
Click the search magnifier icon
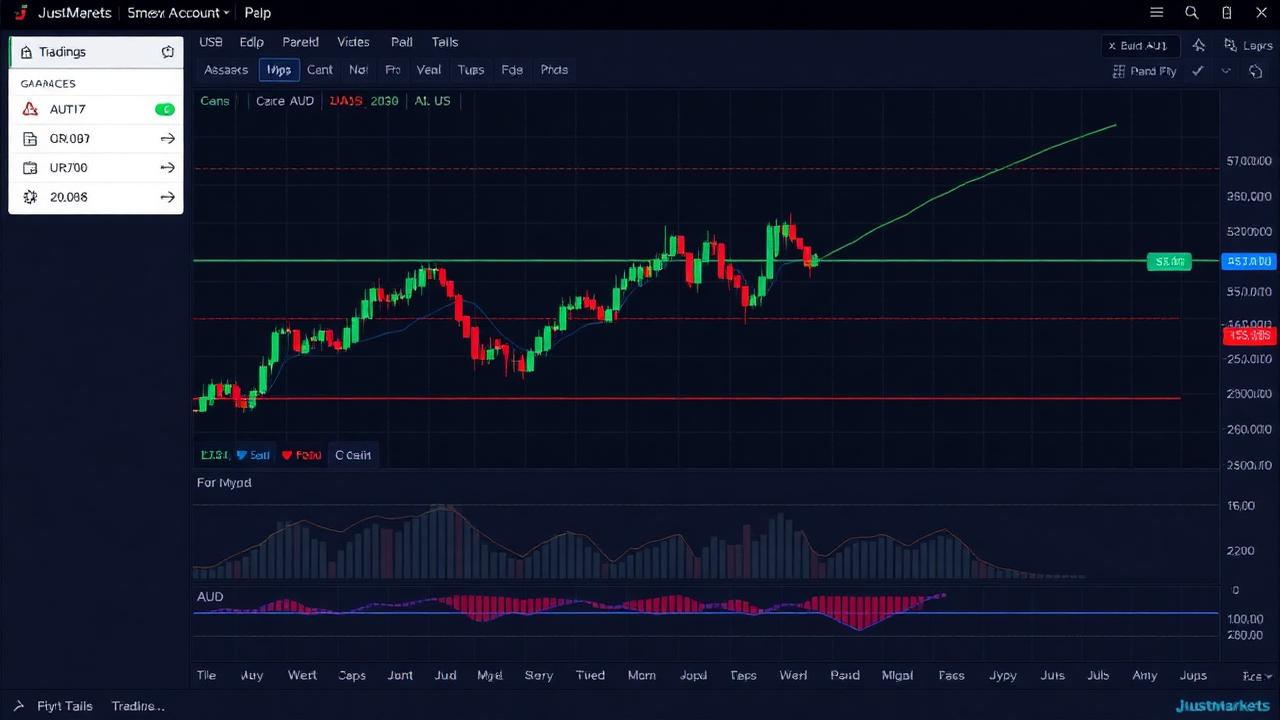pyautogui.click(x=1192, y=13)
